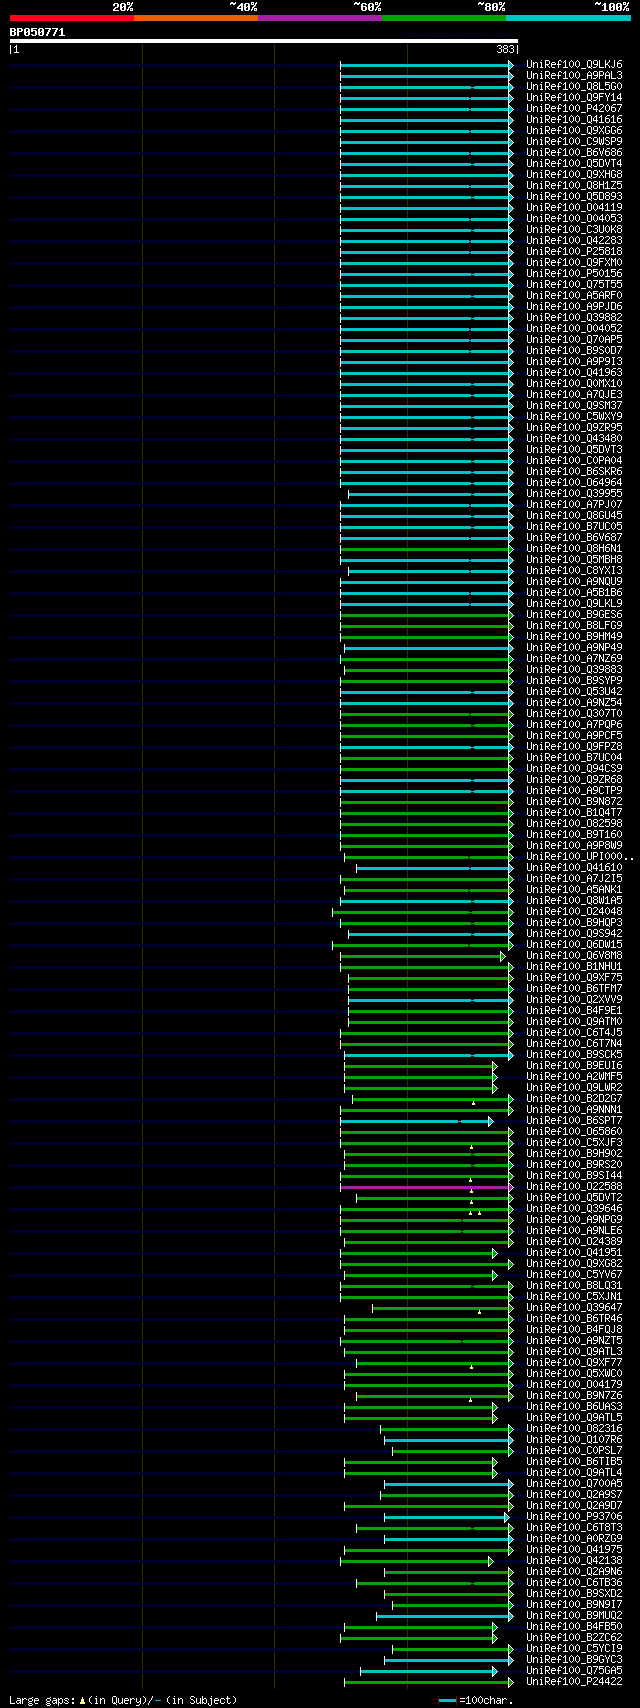Click the UniRef100_Q39646 label
This screenshot has height=1708, width=640.
[x=574, y=1209]
